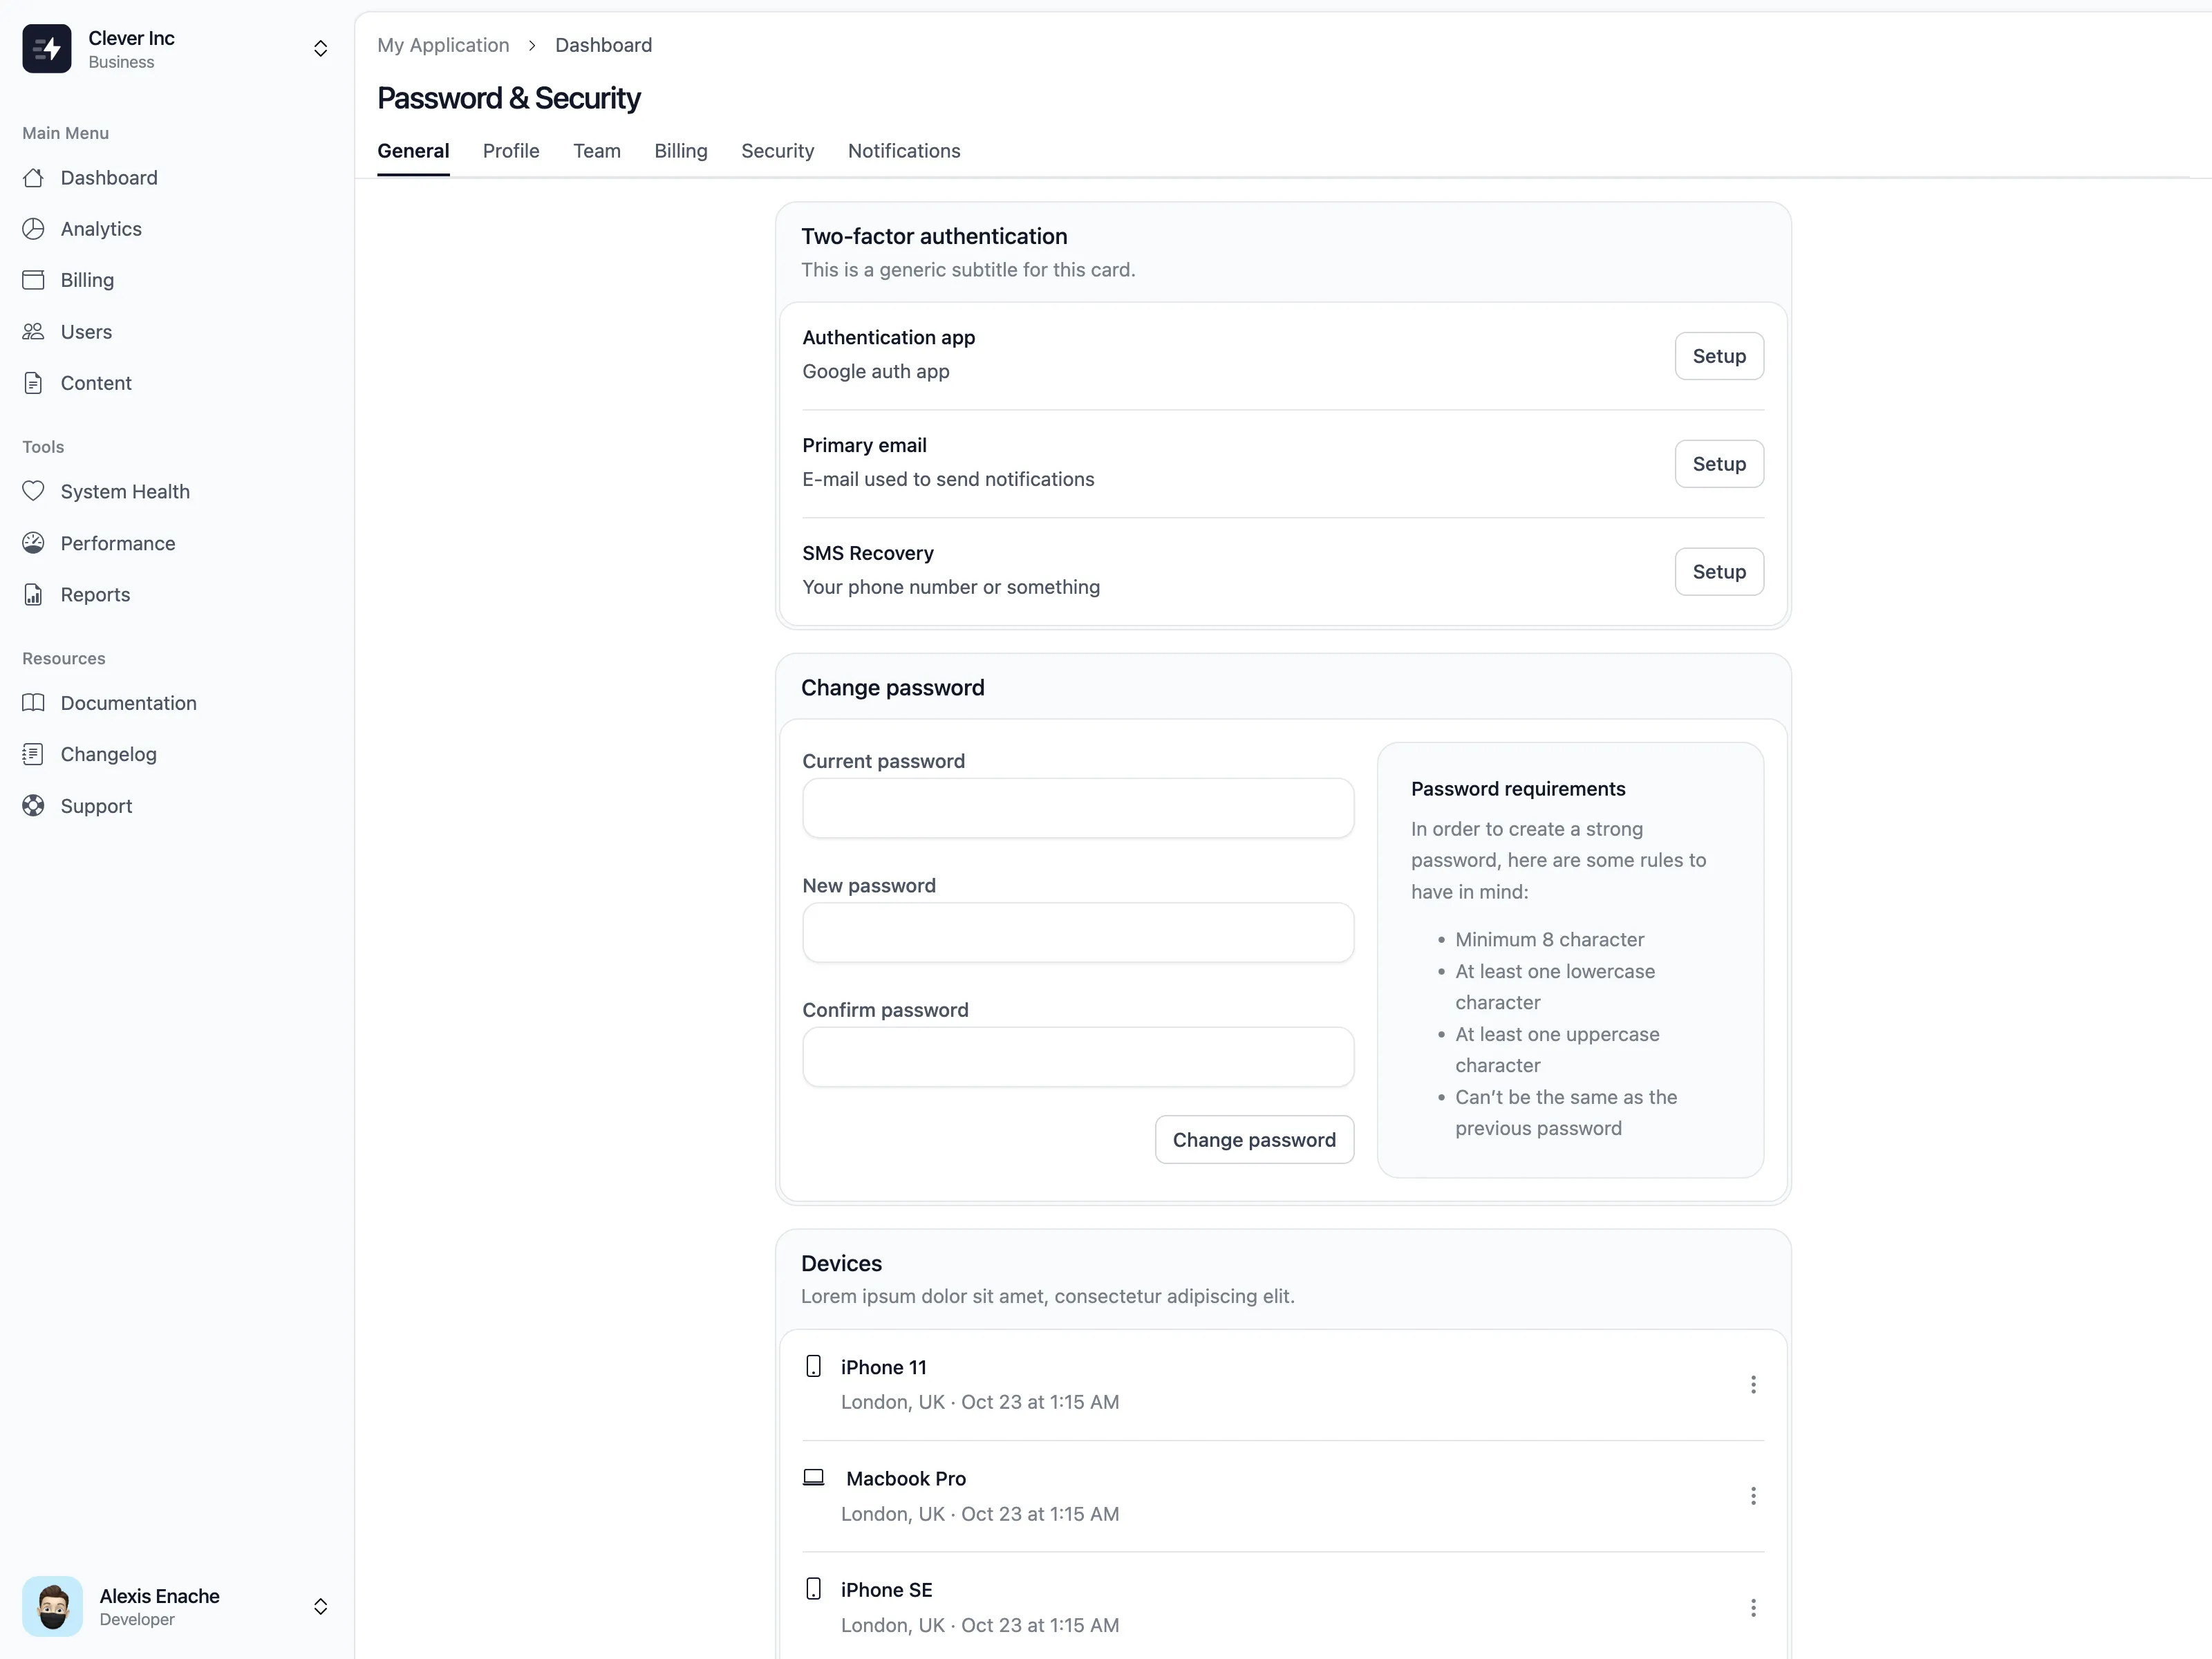Click the Performance gauge icon
Viewport: 2212px width, 1659px height.
pos(33,543)
